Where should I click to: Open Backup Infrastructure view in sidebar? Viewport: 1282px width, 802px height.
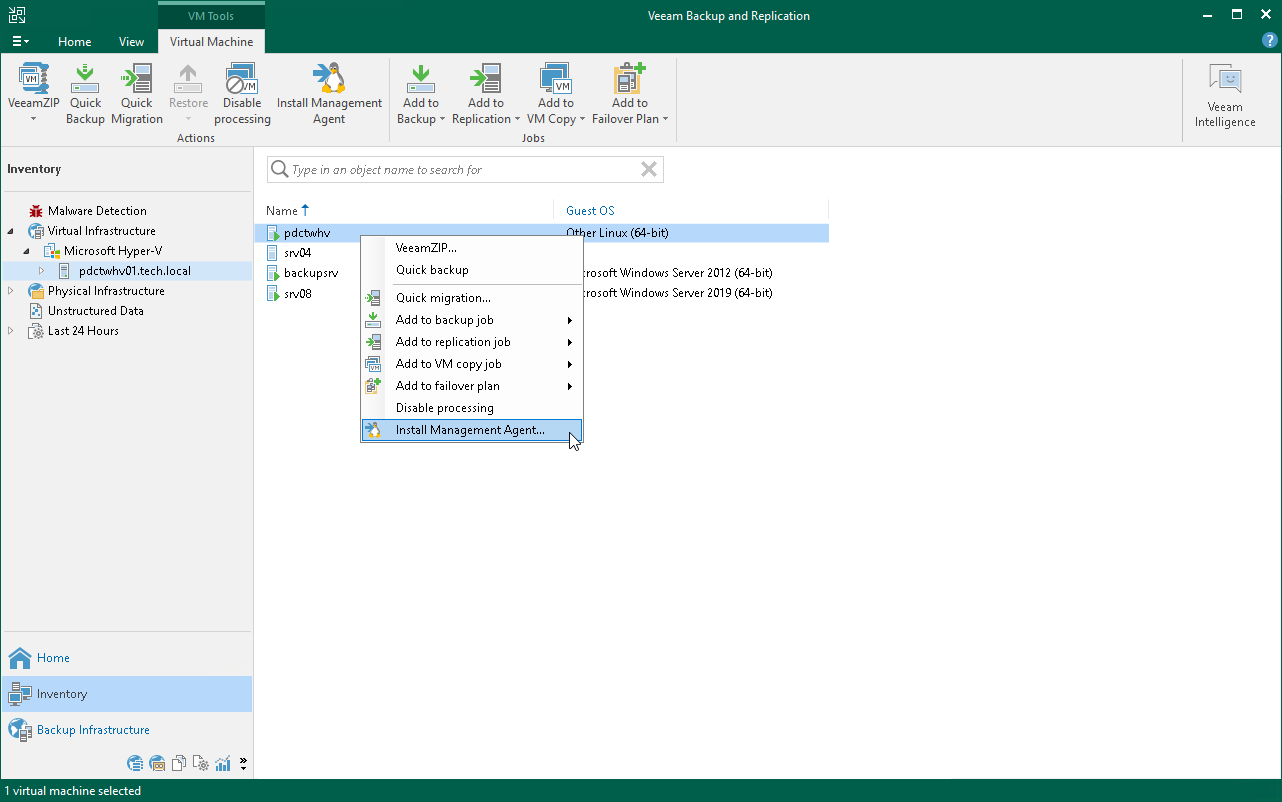tap(93, 730)
